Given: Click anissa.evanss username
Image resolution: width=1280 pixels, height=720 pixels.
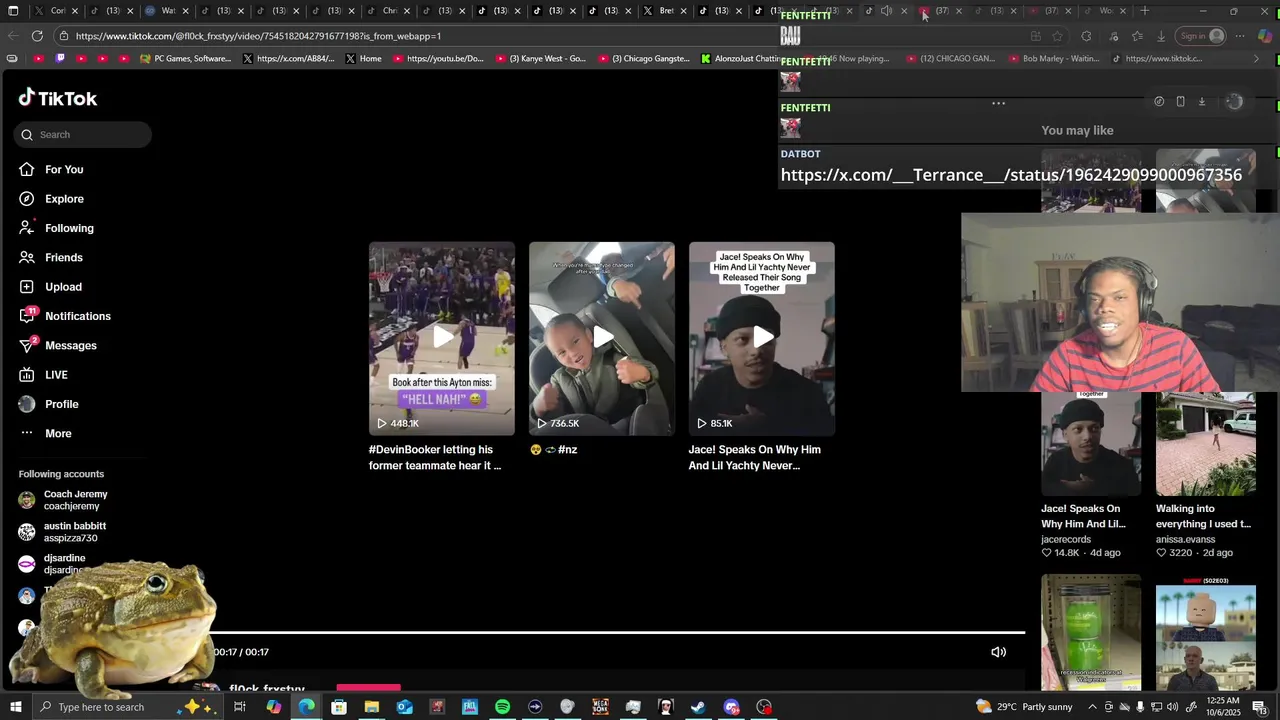Looking at the screenshot, I should tap(1186, 539).
